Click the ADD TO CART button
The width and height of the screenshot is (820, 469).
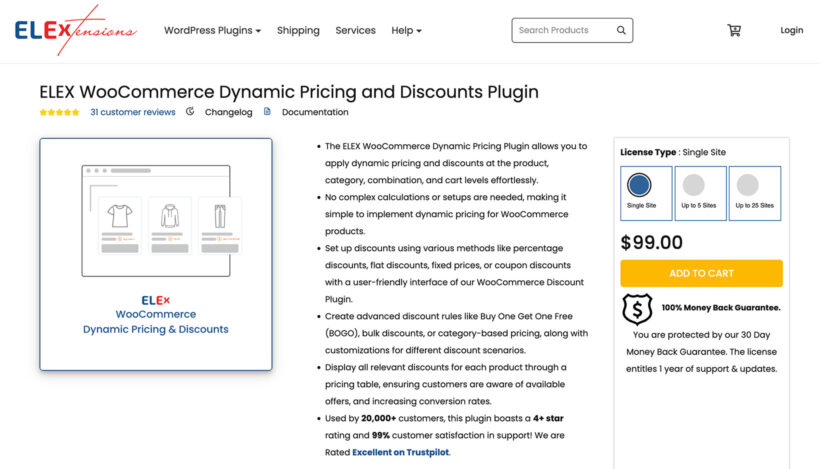[x=701, y=273]
